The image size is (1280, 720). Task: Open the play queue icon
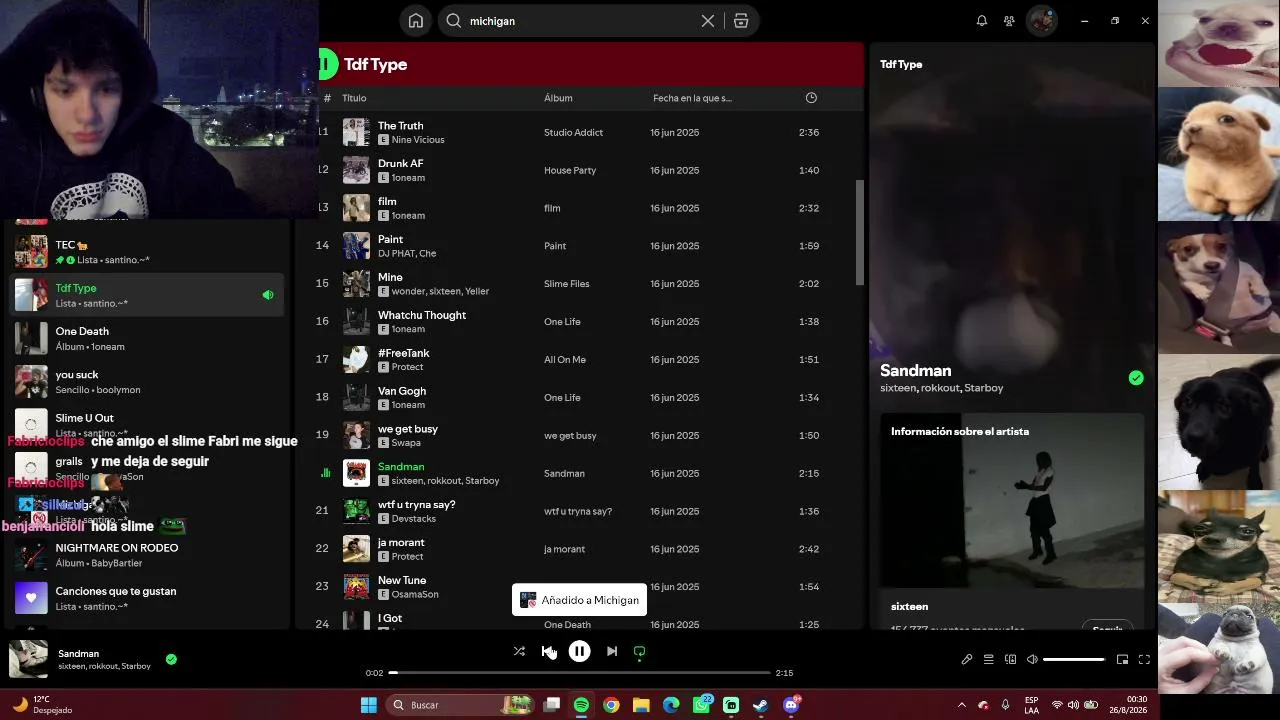pyautogui.click(x=988, y=660)
